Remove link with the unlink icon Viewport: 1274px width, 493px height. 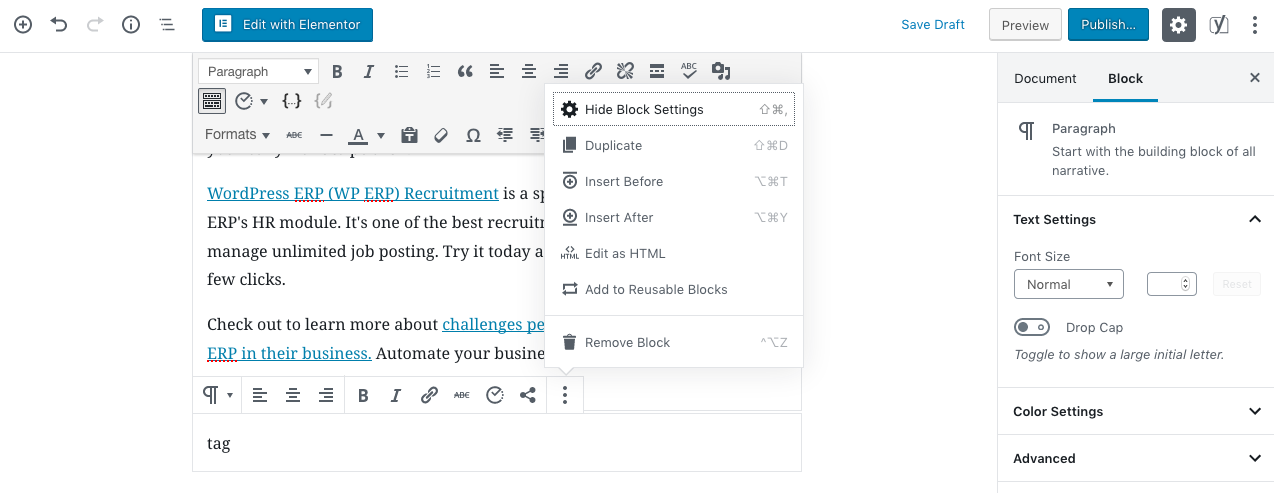(625, 71)
